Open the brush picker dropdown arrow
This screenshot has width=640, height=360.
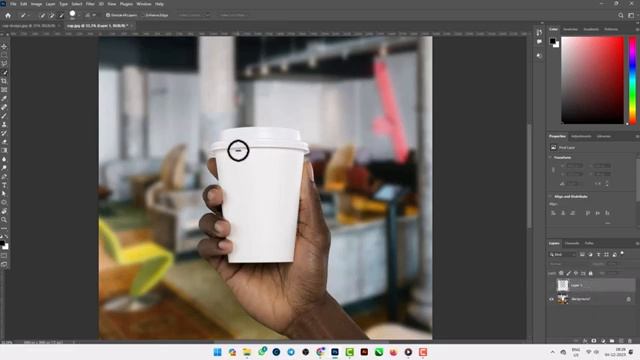pos(79,15)
